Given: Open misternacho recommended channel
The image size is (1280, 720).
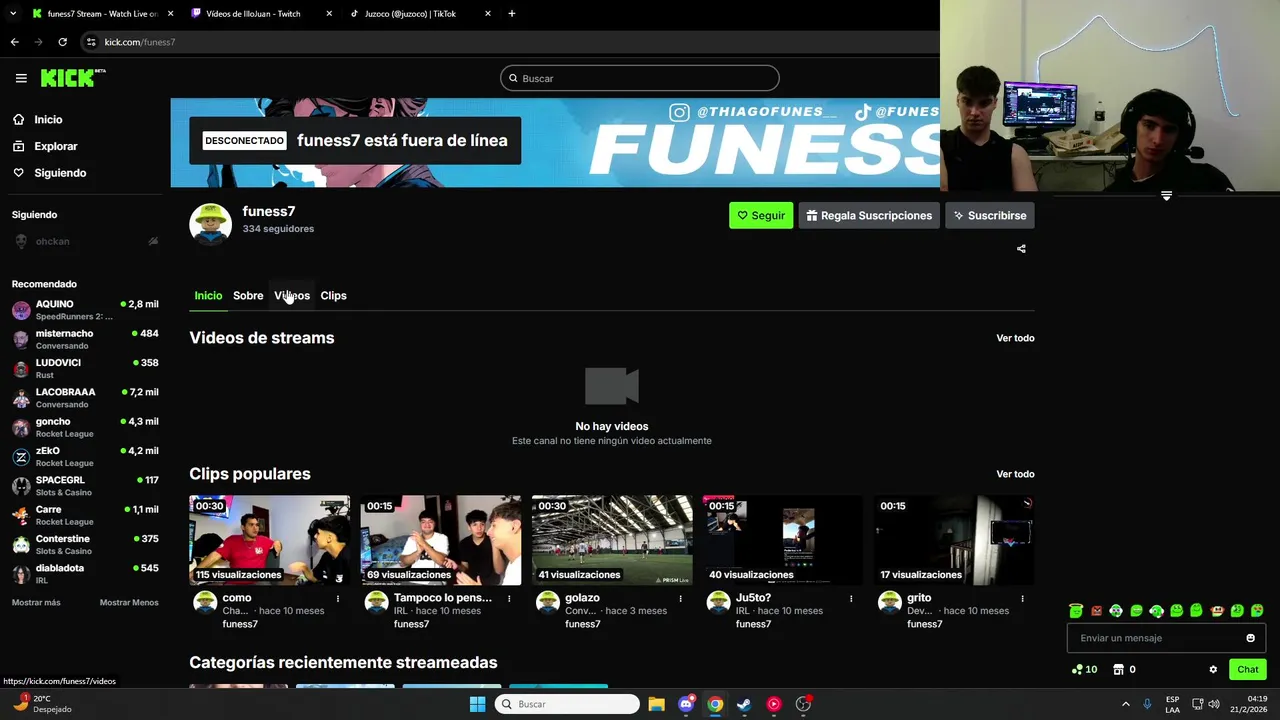Looking at the screenshot, I should 85,339.
